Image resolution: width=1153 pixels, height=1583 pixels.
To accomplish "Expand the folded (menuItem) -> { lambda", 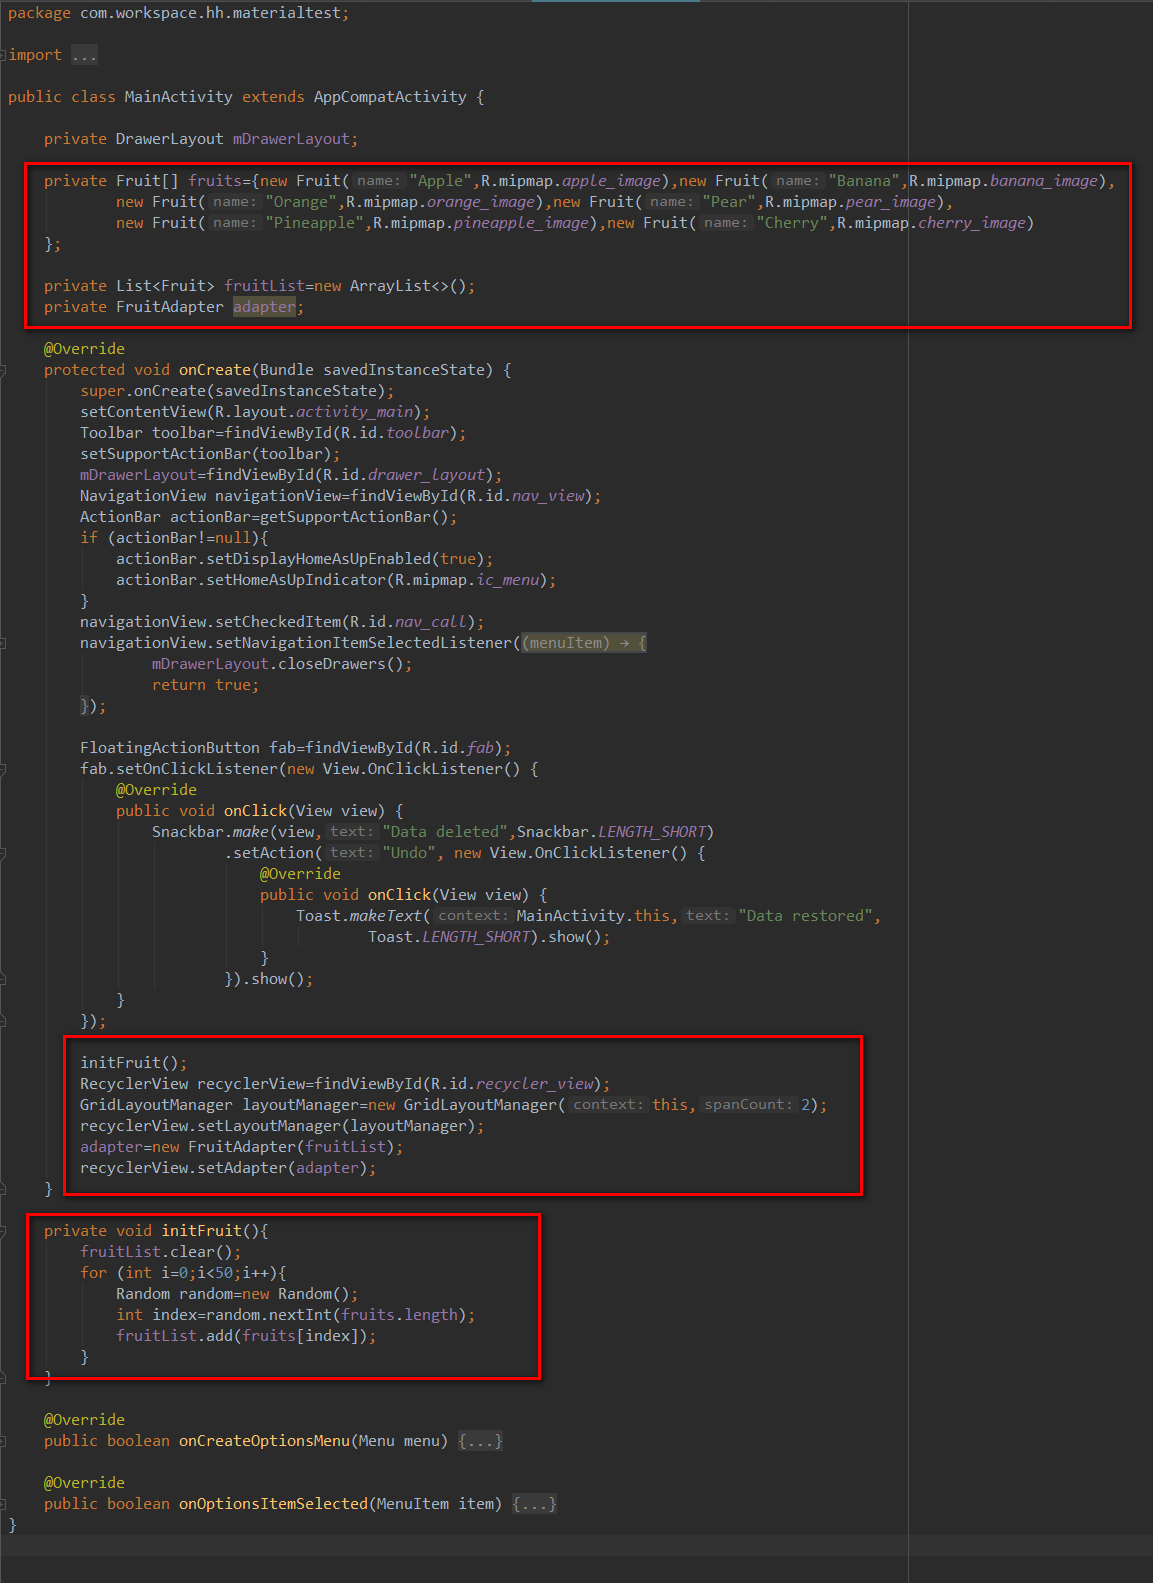I will (x=584, y=643).
